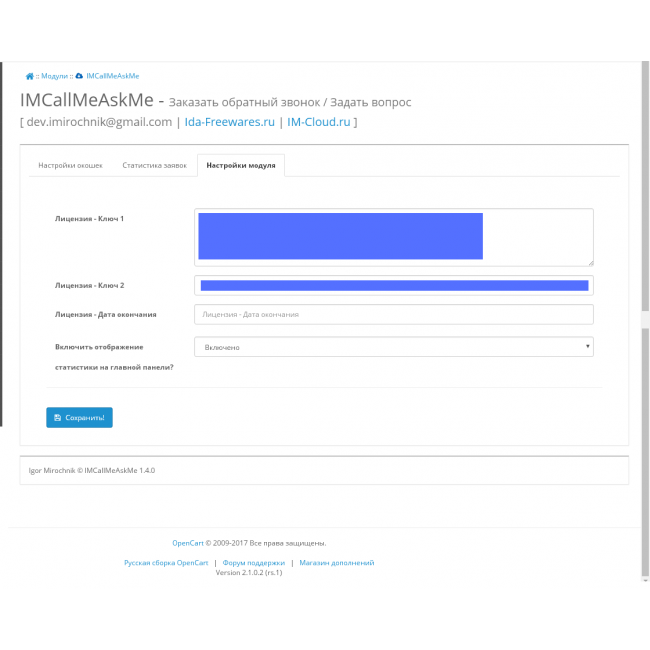This screenshot has height=650, width=650.
Task: Click the Лицензия - Дата окончания input
Action: 393,314
